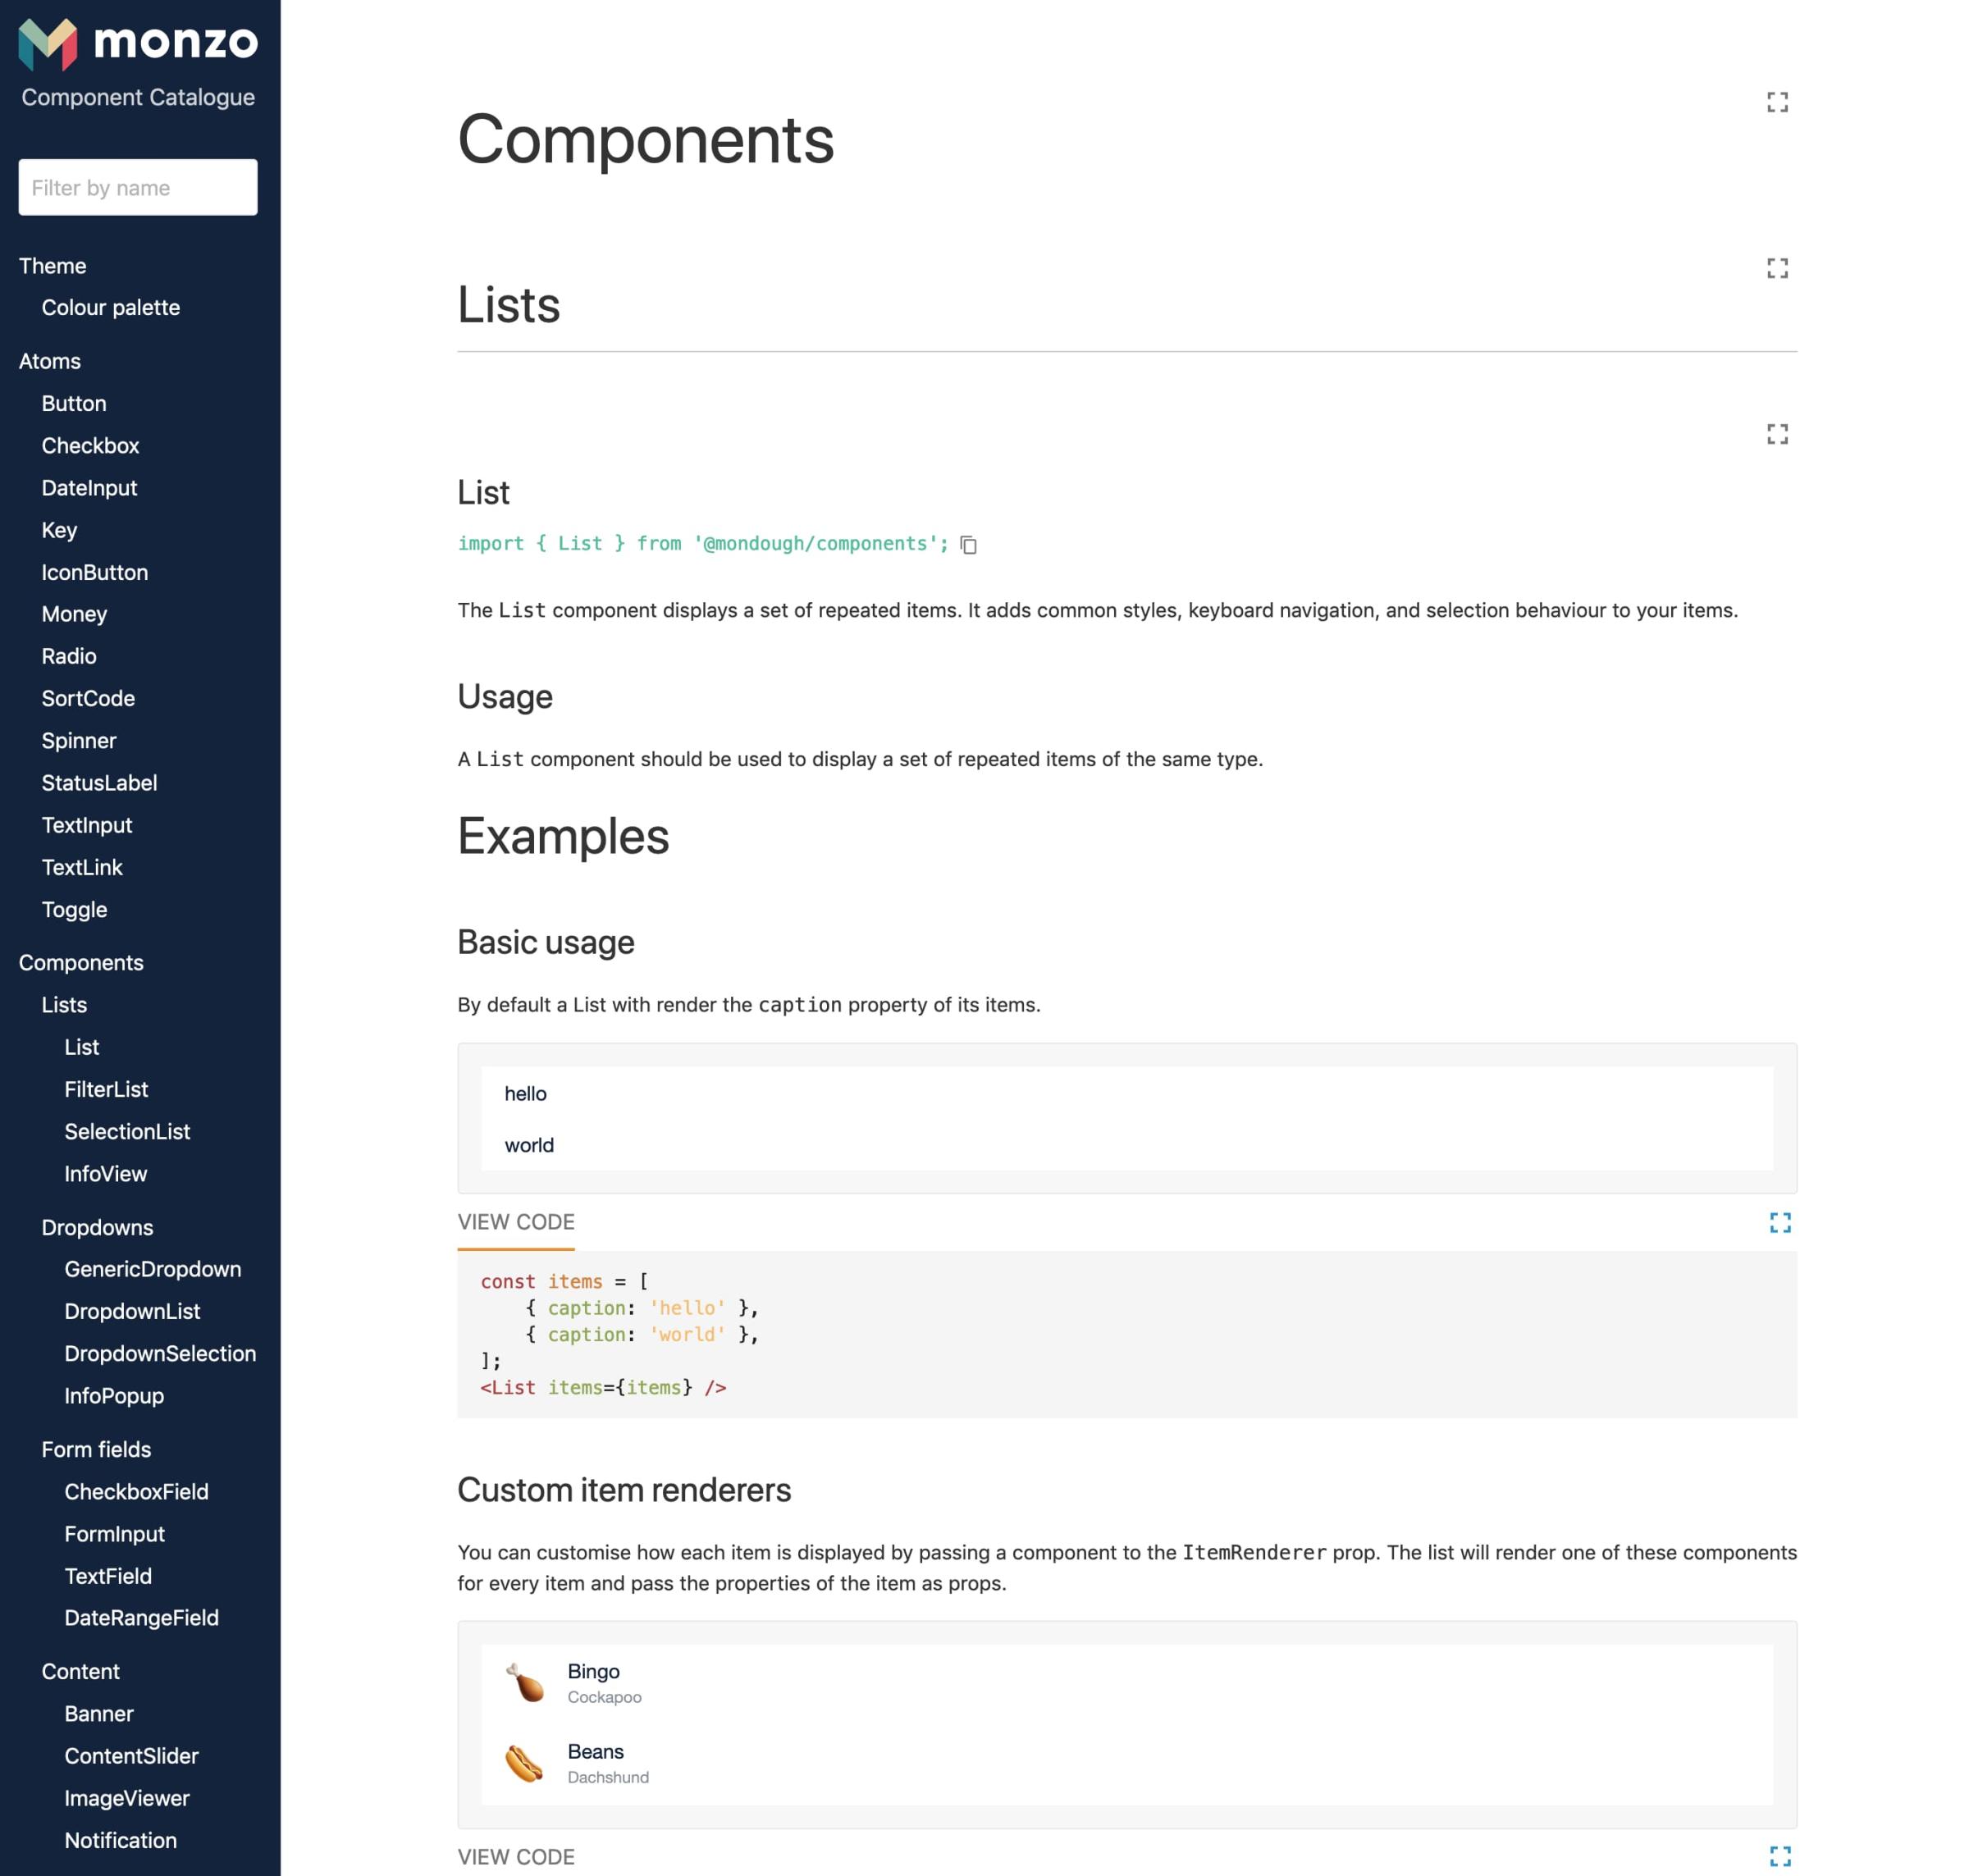
Task: Go to the Dropdowns section
Action: coord(97,1227)
